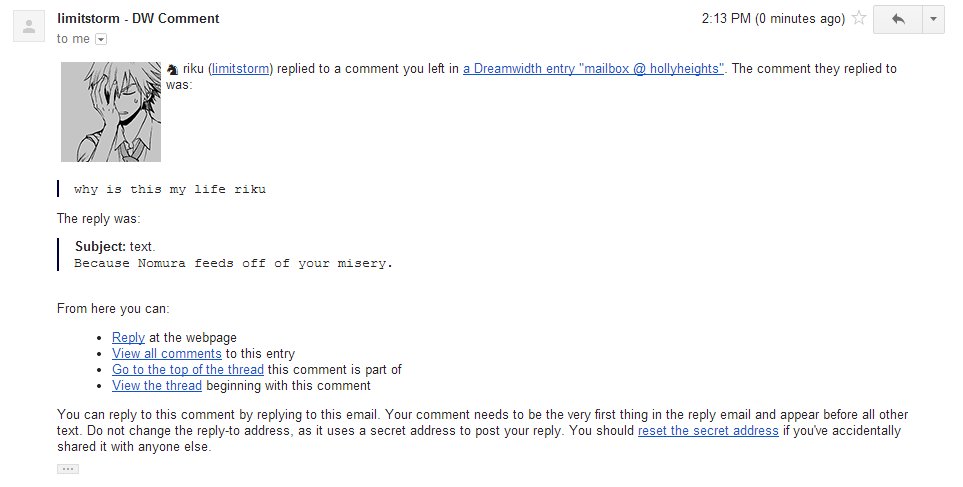
Task: Follow 'Go to the top of the thread'
Action: pos(187,369)
